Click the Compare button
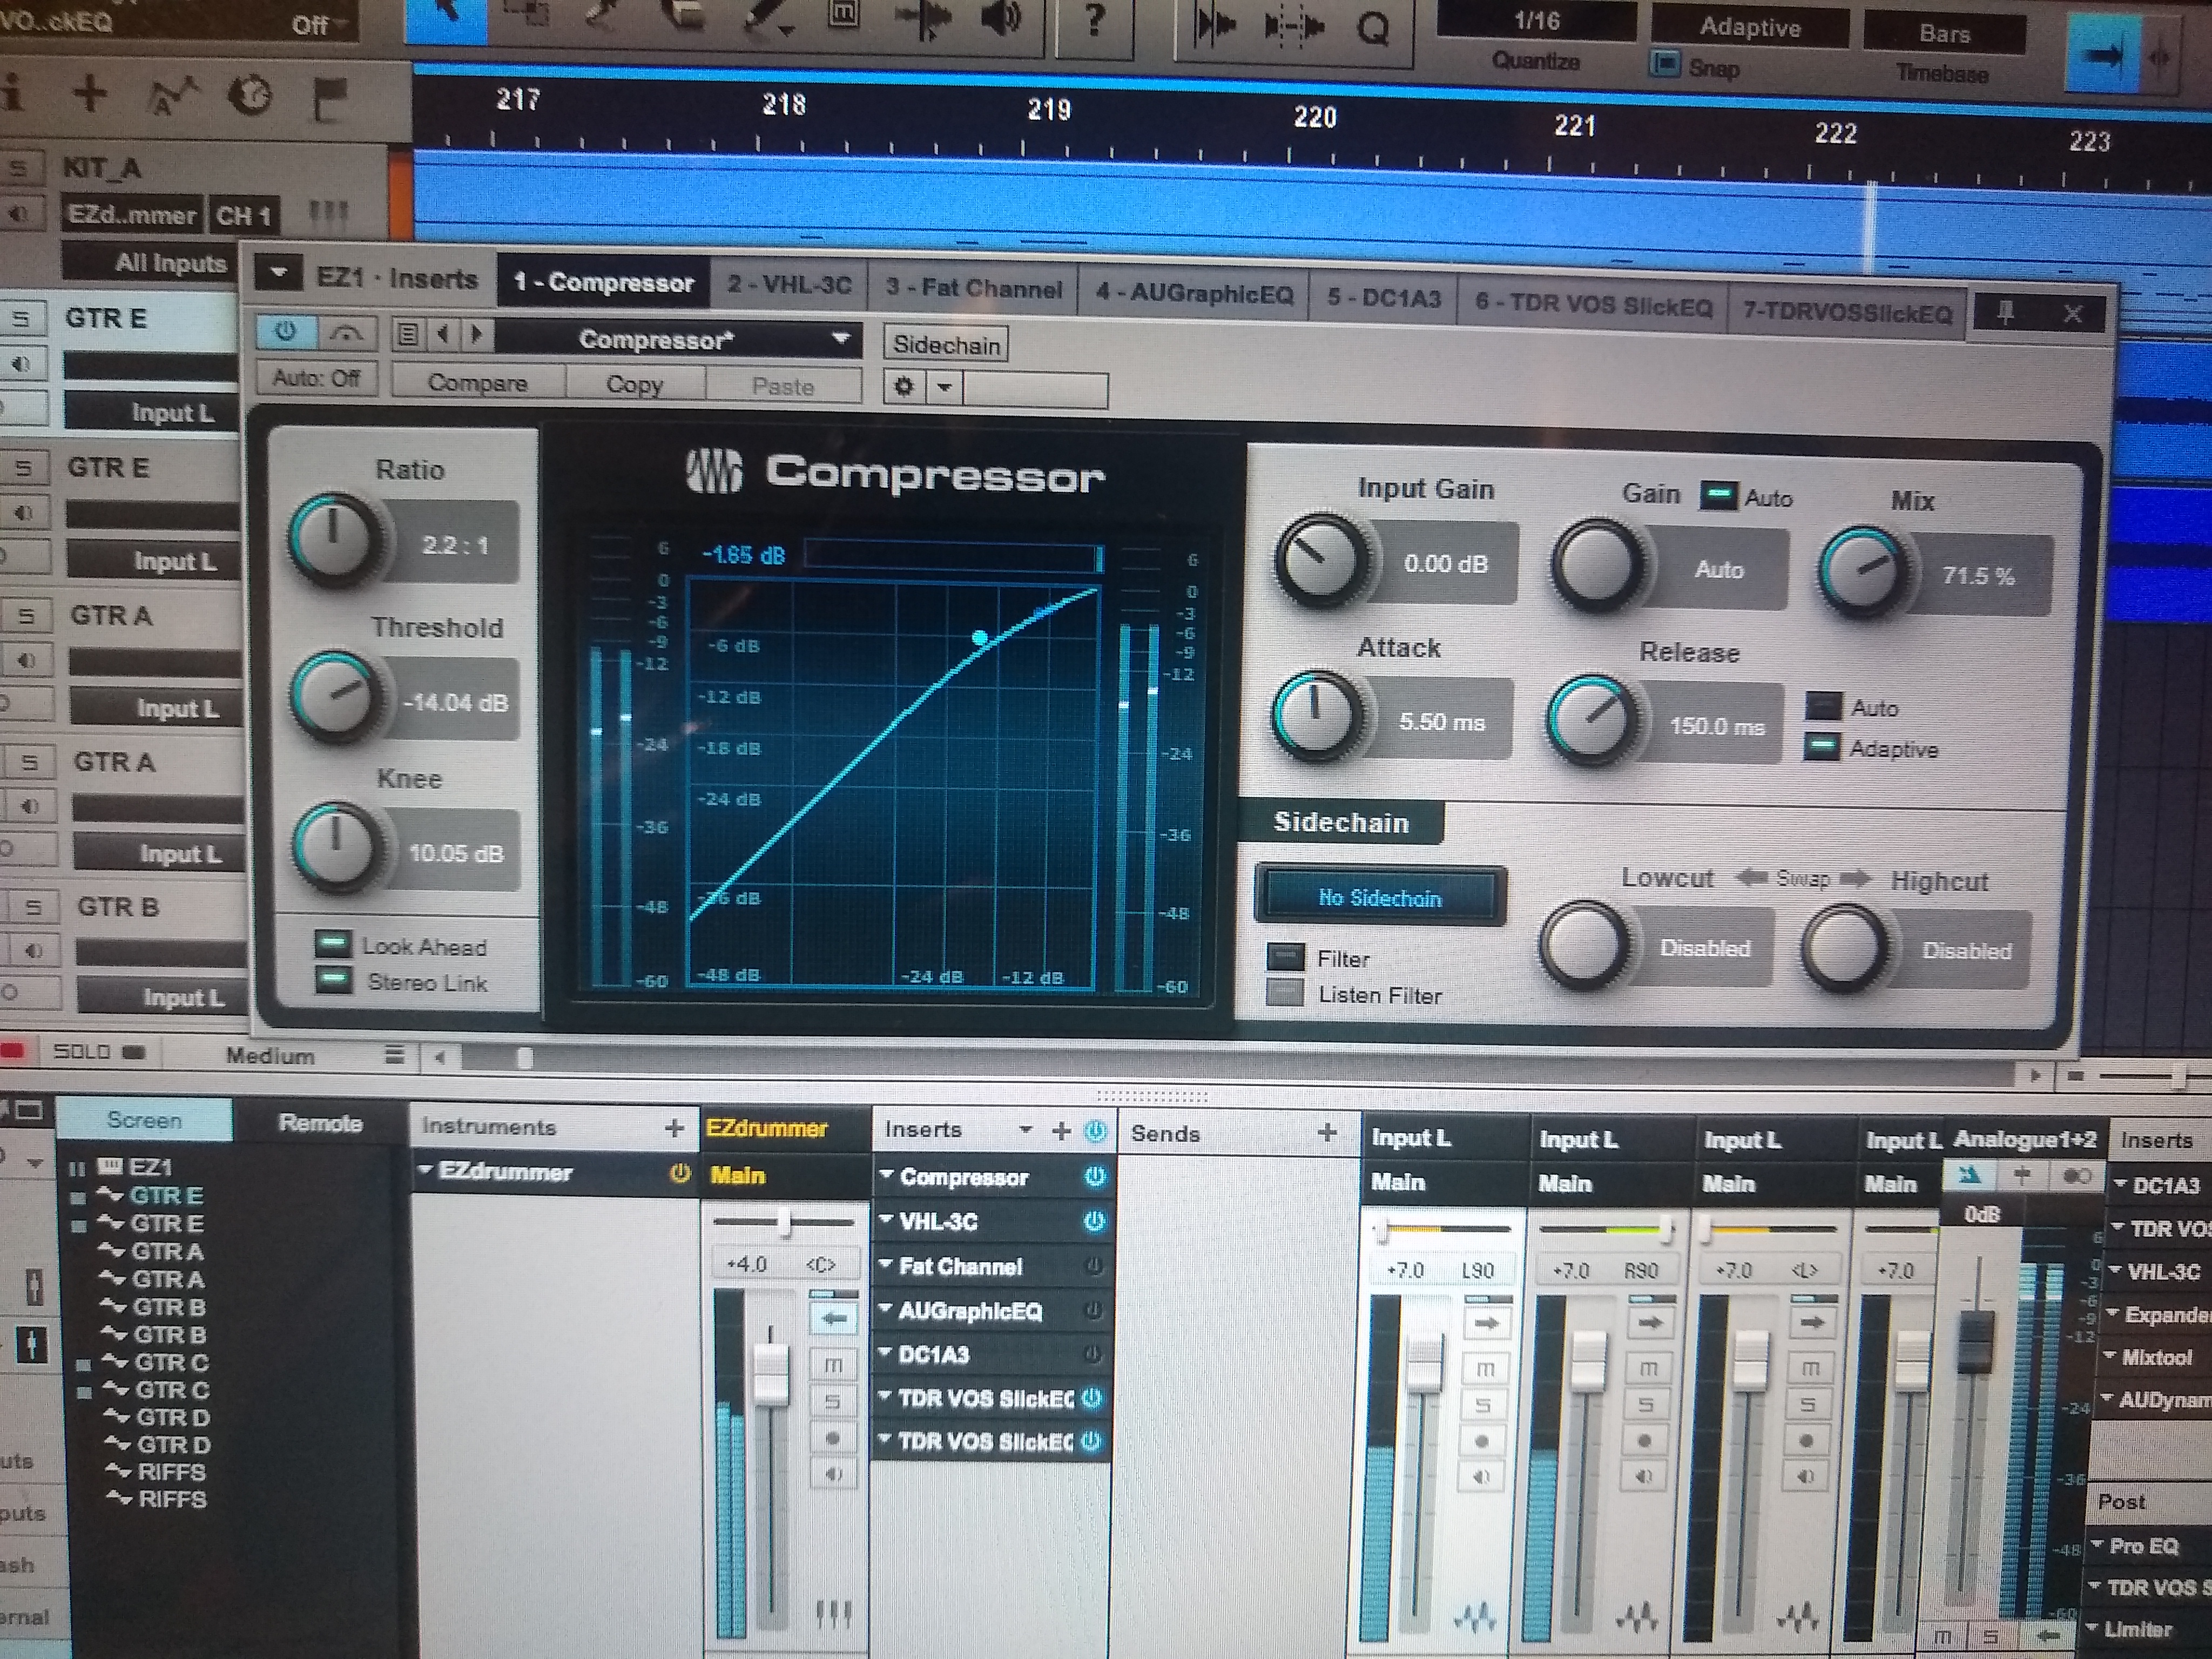The image size is (2212, 1659). pos(477,383)
